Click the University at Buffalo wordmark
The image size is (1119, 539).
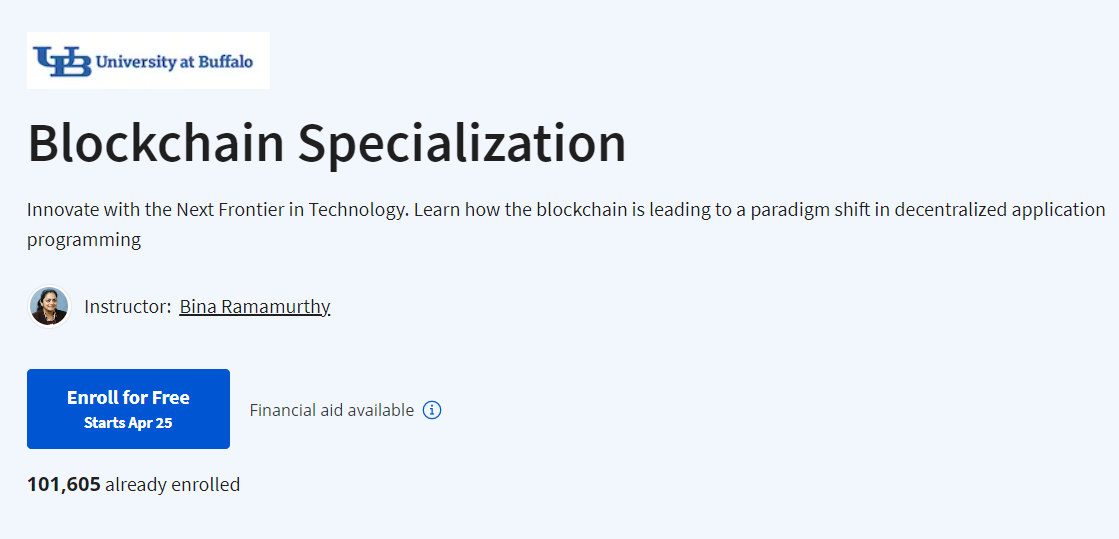(x=174, y=62)
